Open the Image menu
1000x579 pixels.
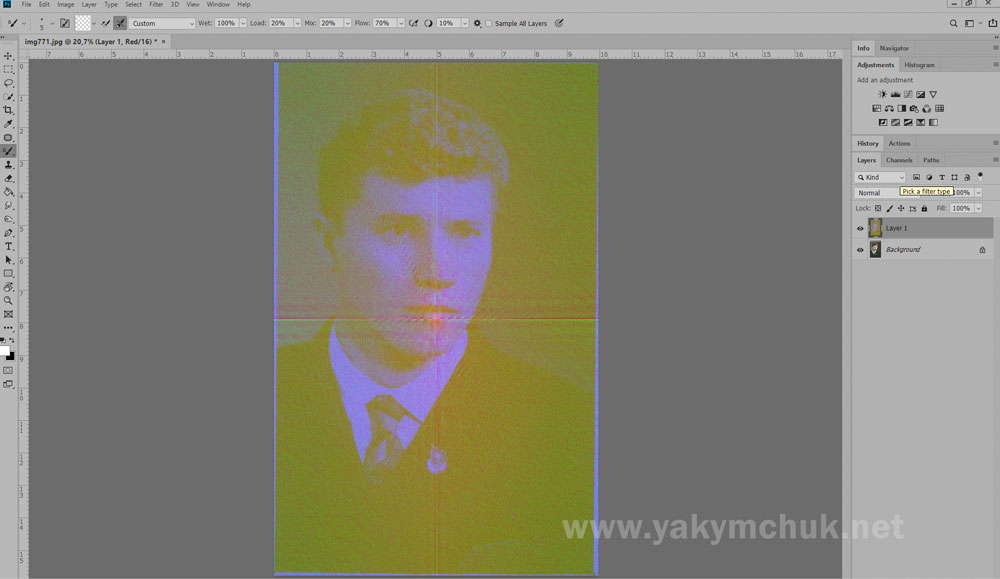66,4
